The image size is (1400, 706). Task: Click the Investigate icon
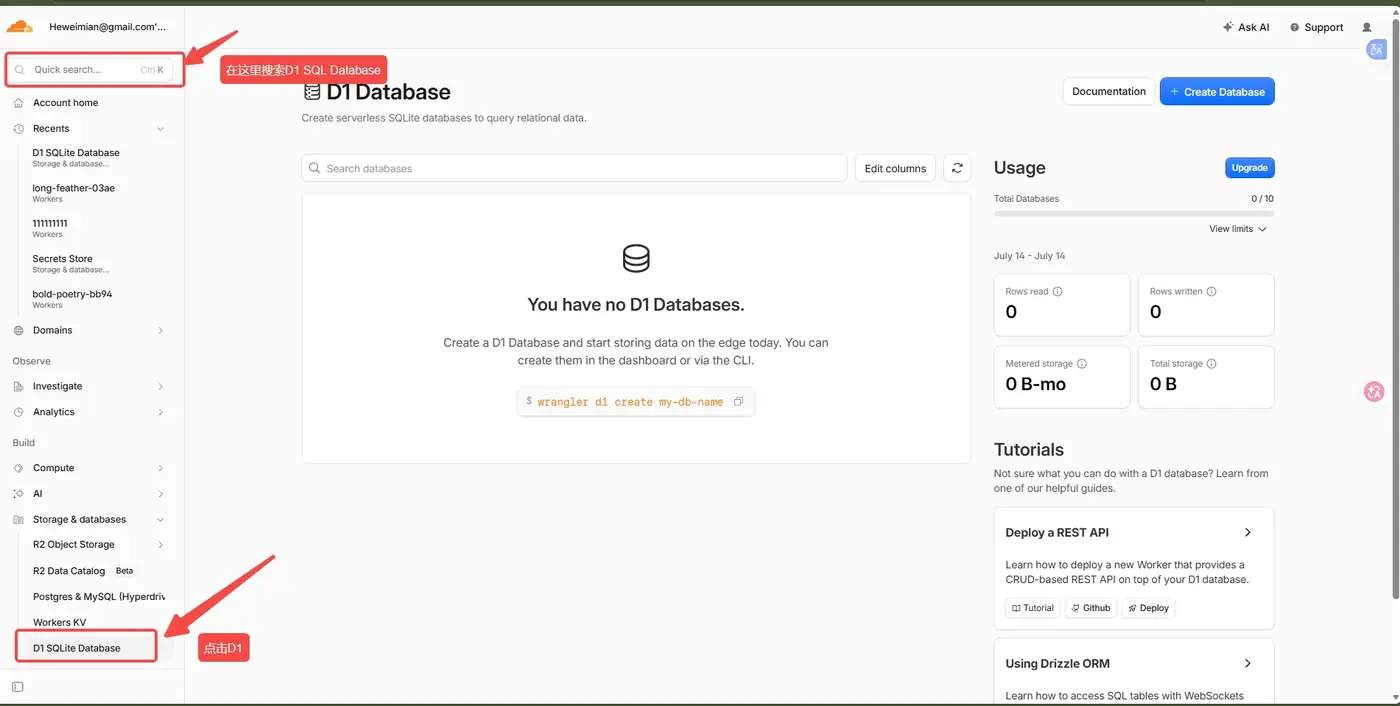point(19,386)
